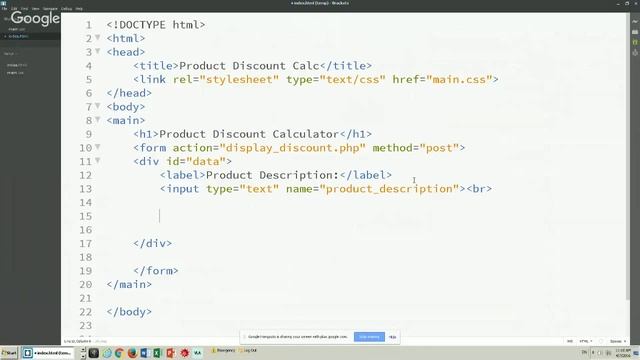Launch the red gear taskbar icon
The width and height of the screenshot is (640, 360).
(184, 353)
